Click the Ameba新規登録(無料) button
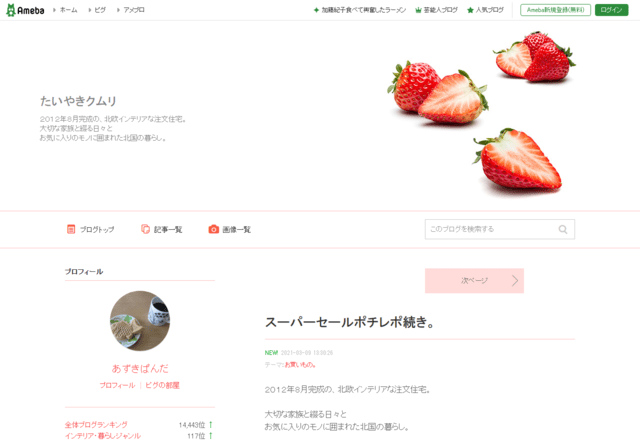 coord(555,10)
